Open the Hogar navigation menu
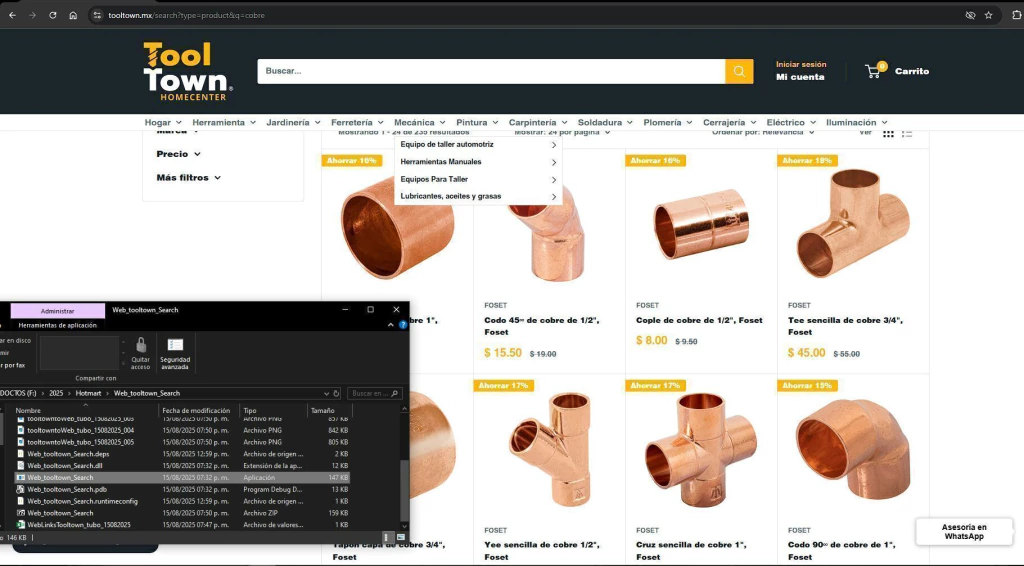Viewport: 1024px width, 566px height. coord(163,122)
